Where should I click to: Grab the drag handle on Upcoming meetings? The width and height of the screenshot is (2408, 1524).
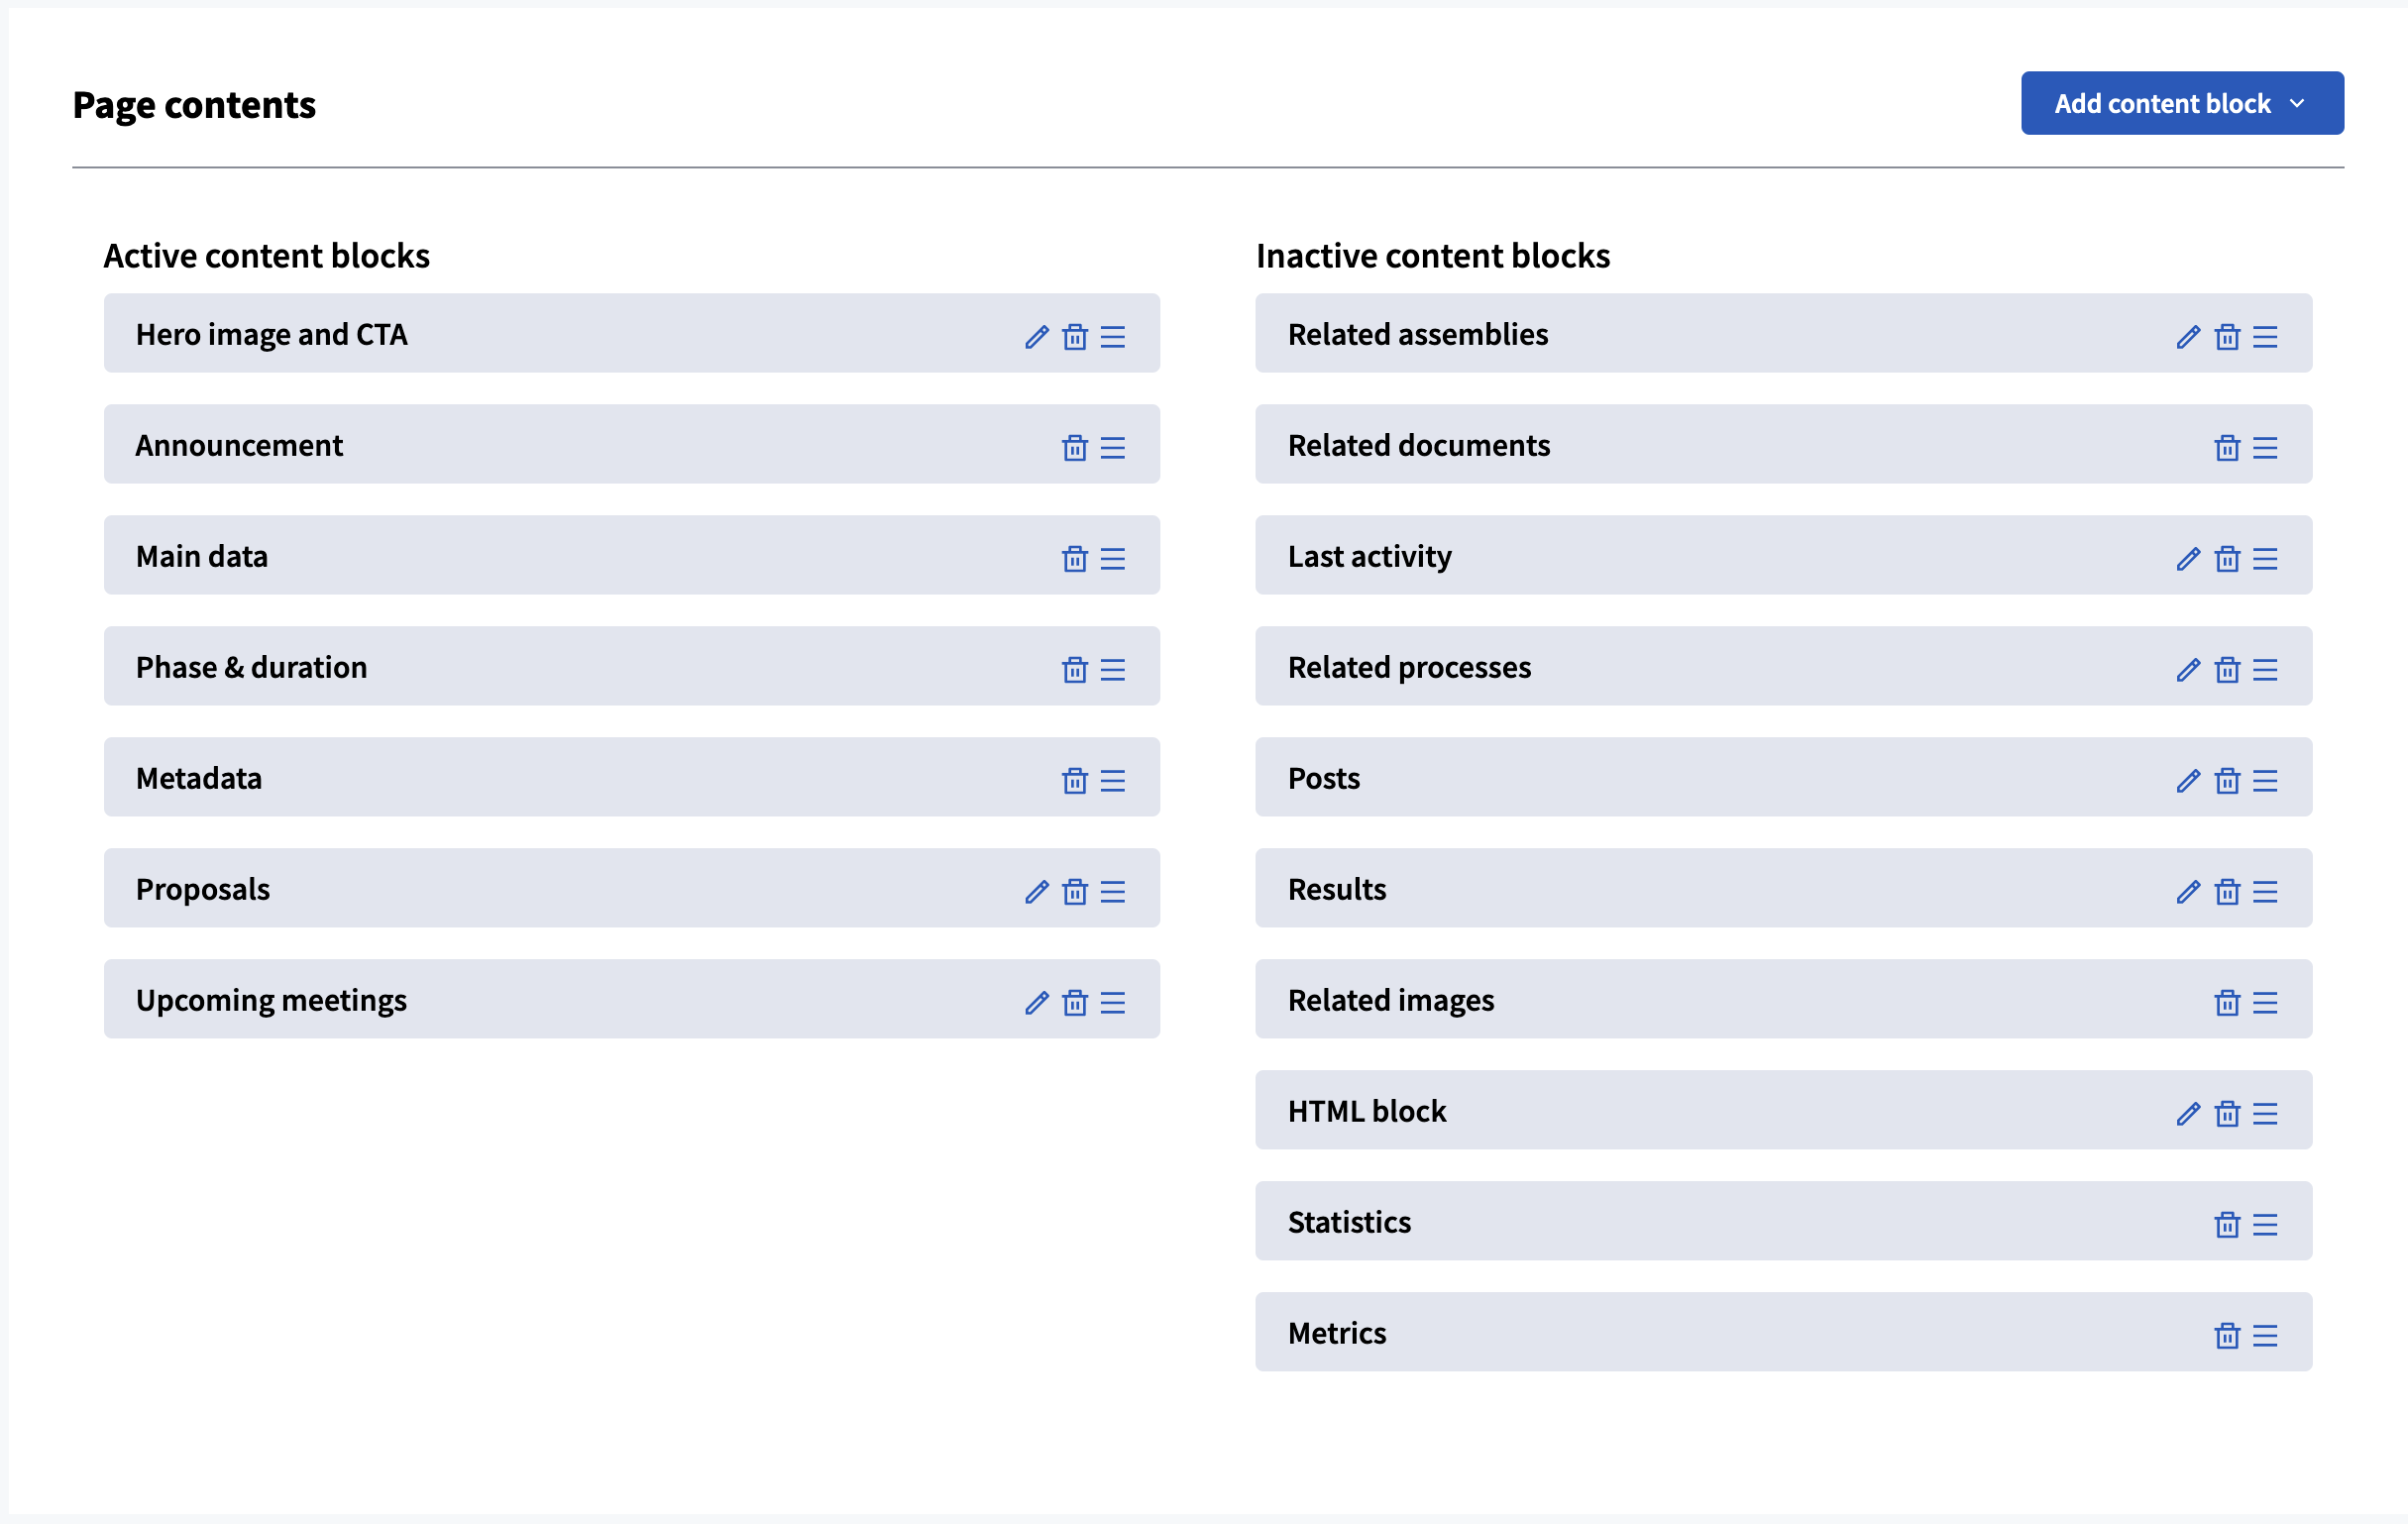click(1113, 1004)
